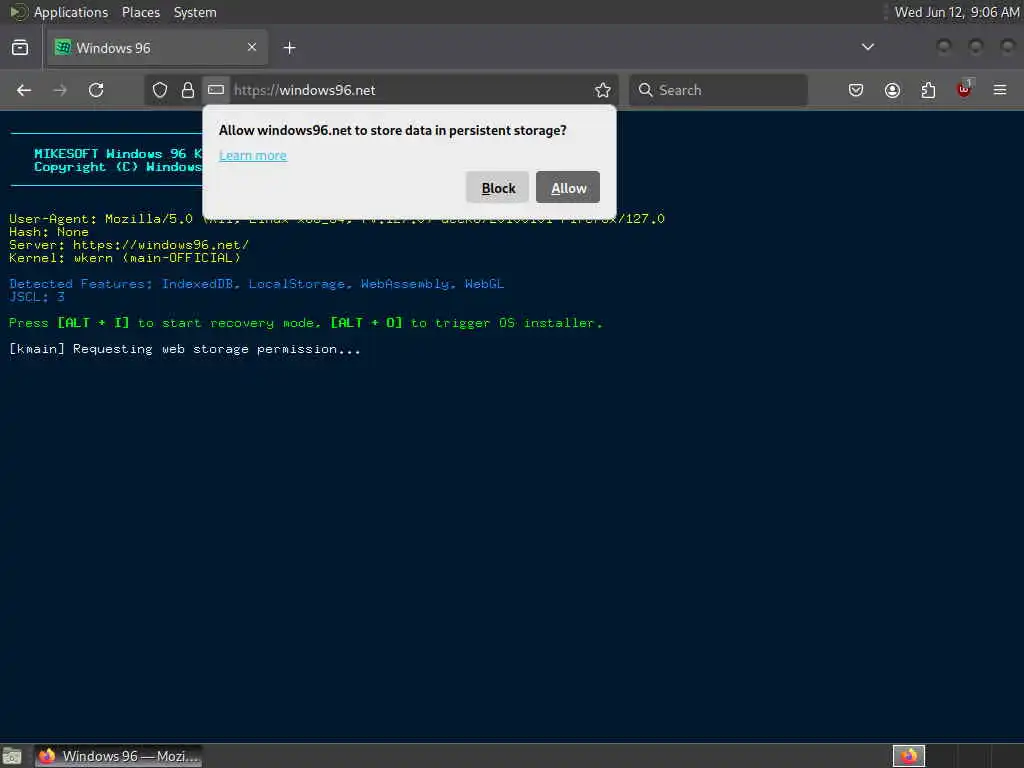
Task: Click the search magnifier icon
Action: (645, 90)
